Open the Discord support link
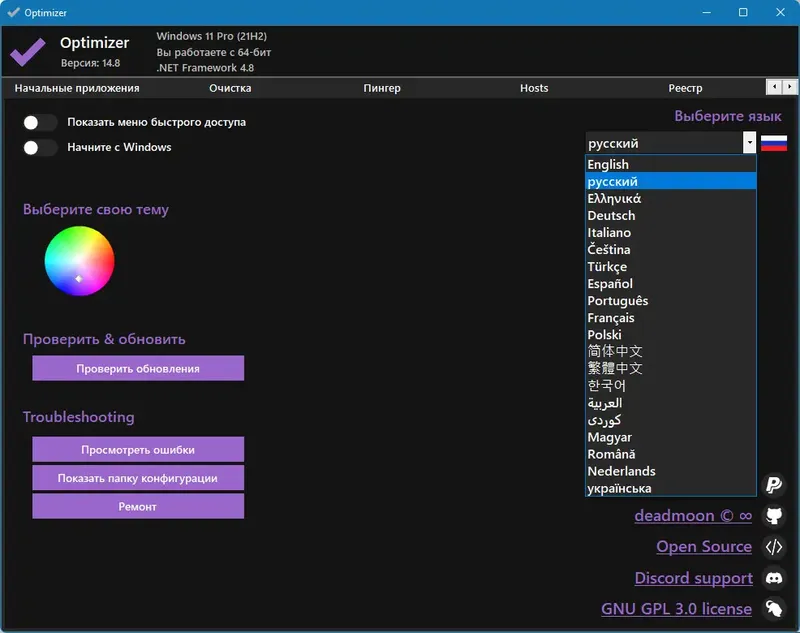 [693, 578]
